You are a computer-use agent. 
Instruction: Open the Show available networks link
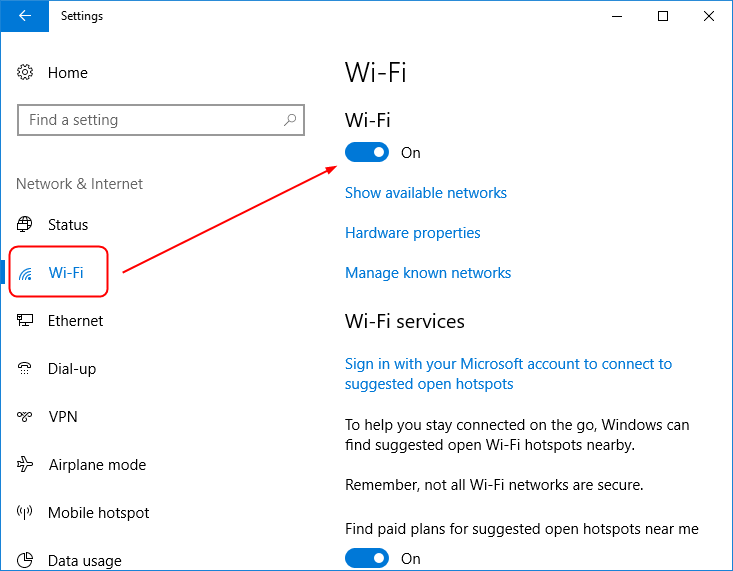point(426,193)
